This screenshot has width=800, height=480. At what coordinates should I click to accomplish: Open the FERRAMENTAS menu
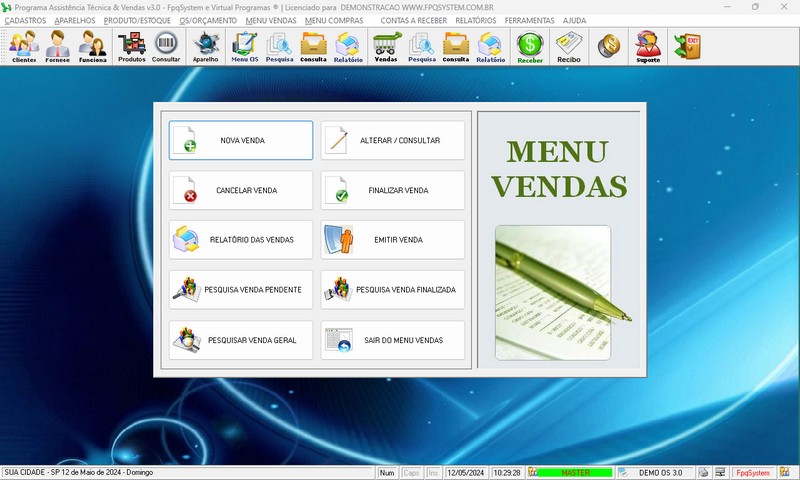[529, 20]
